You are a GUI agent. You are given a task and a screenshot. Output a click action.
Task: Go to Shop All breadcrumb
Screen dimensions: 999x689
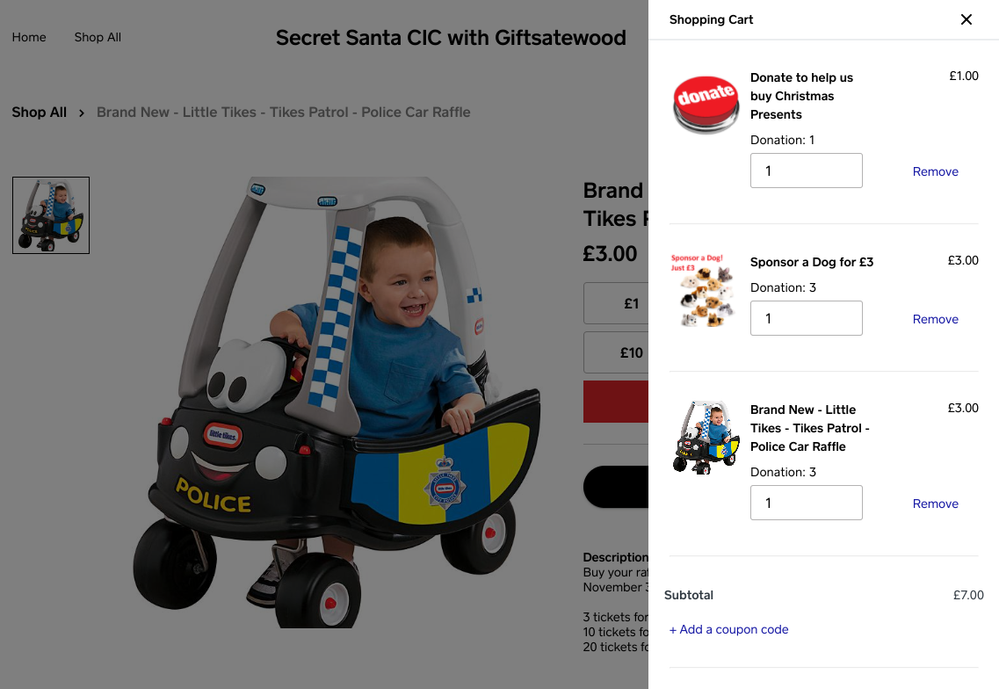point(39,112)
